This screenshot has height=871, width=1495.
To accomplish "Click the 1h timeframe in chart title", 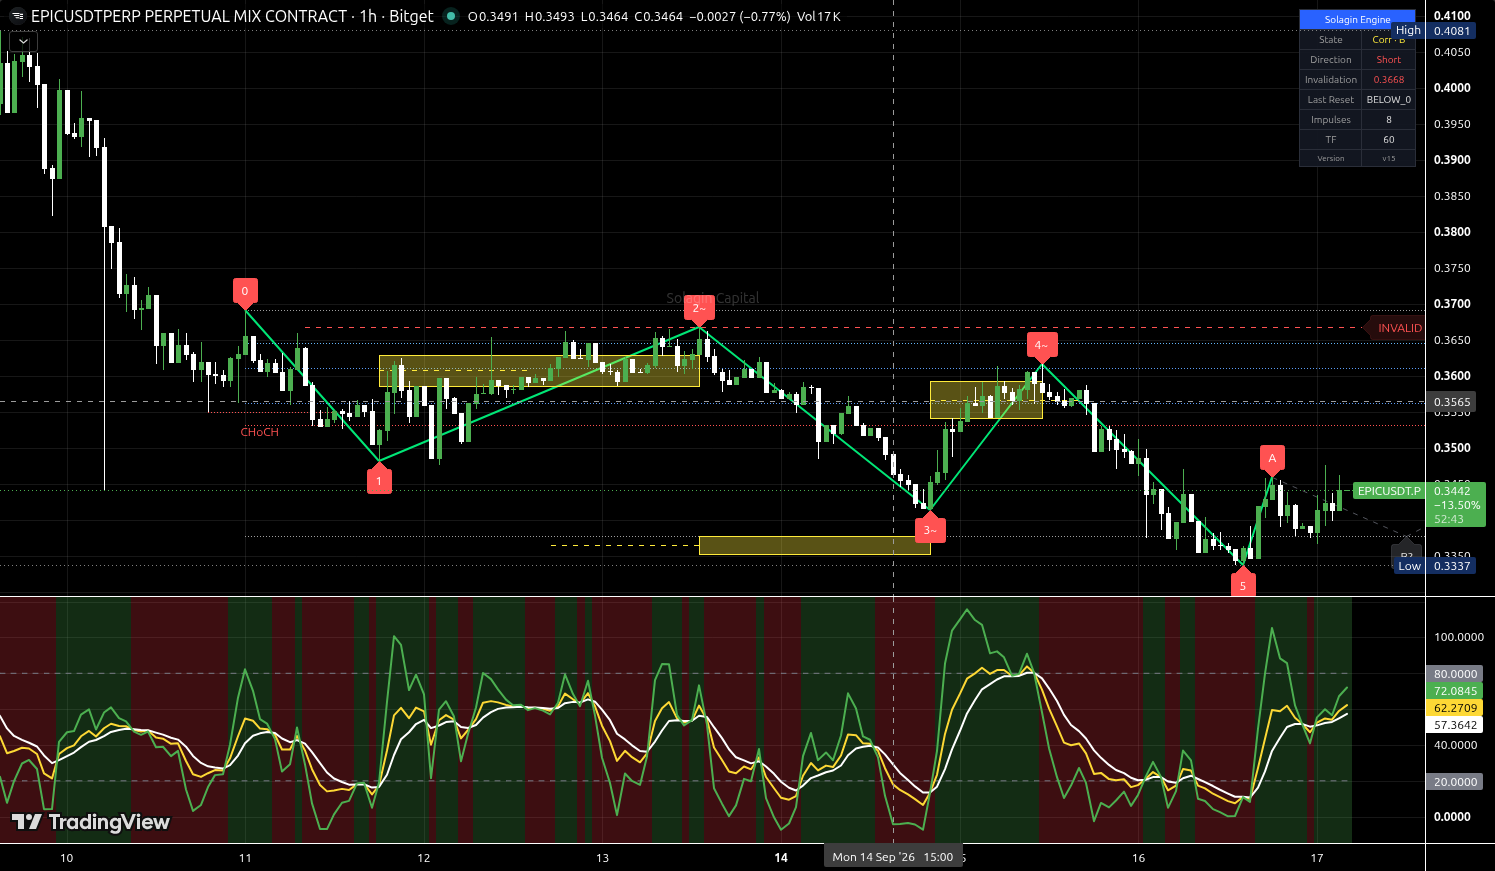I will [369, 16].
